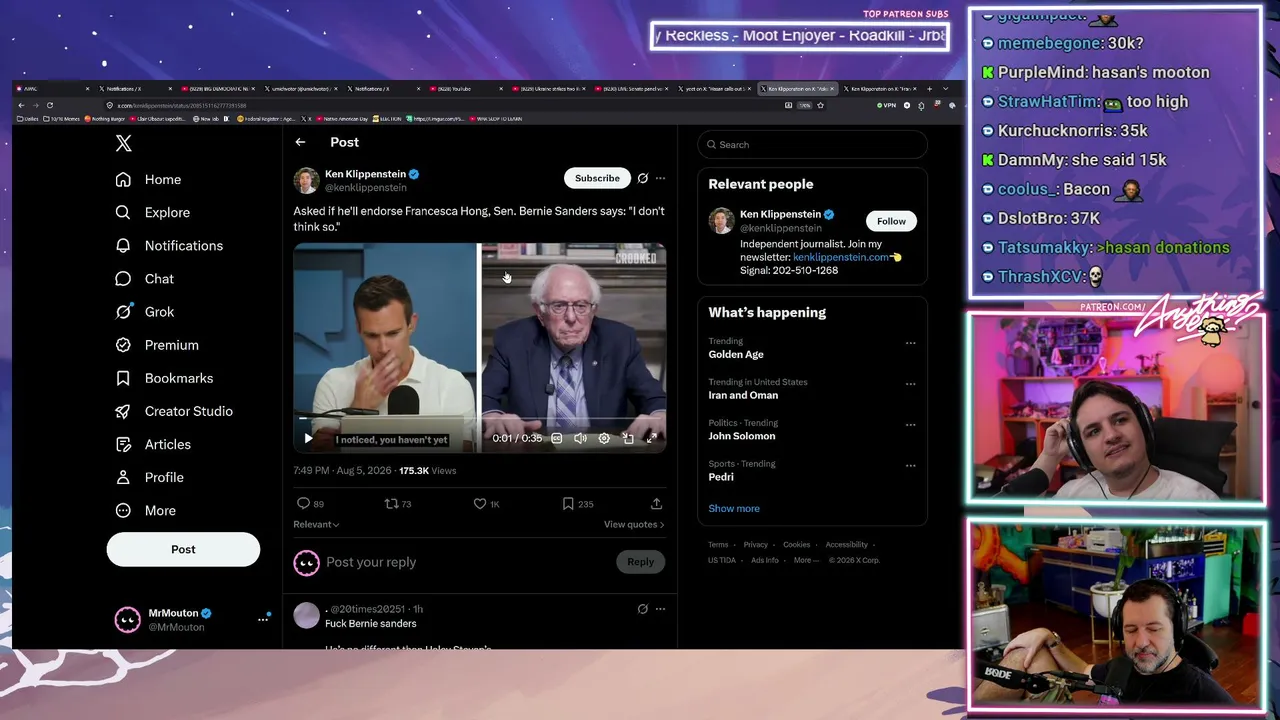Toggle fullscreen on the video
The width and height of the screenshot is (1280, 720).
coord(651,438)
